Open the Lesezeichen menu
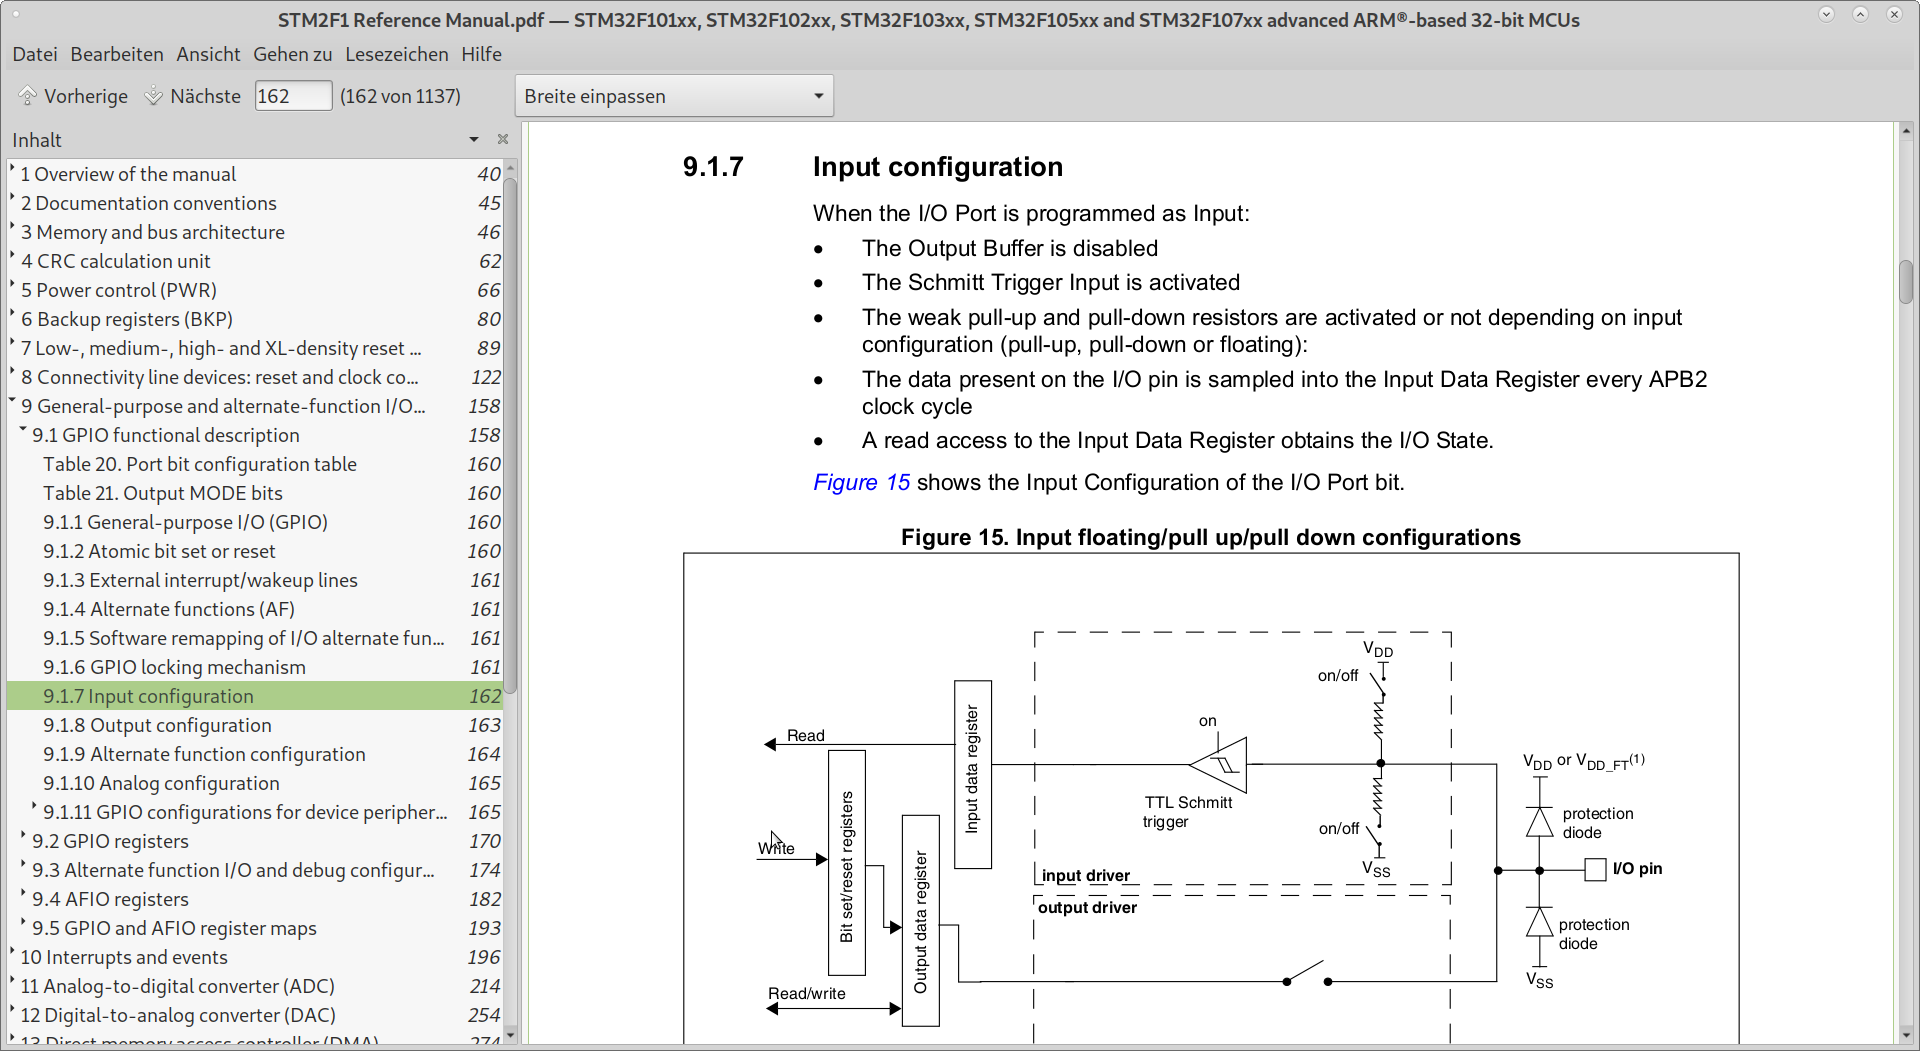This screenshot has width=1920, height=1051. click(396, 54)
